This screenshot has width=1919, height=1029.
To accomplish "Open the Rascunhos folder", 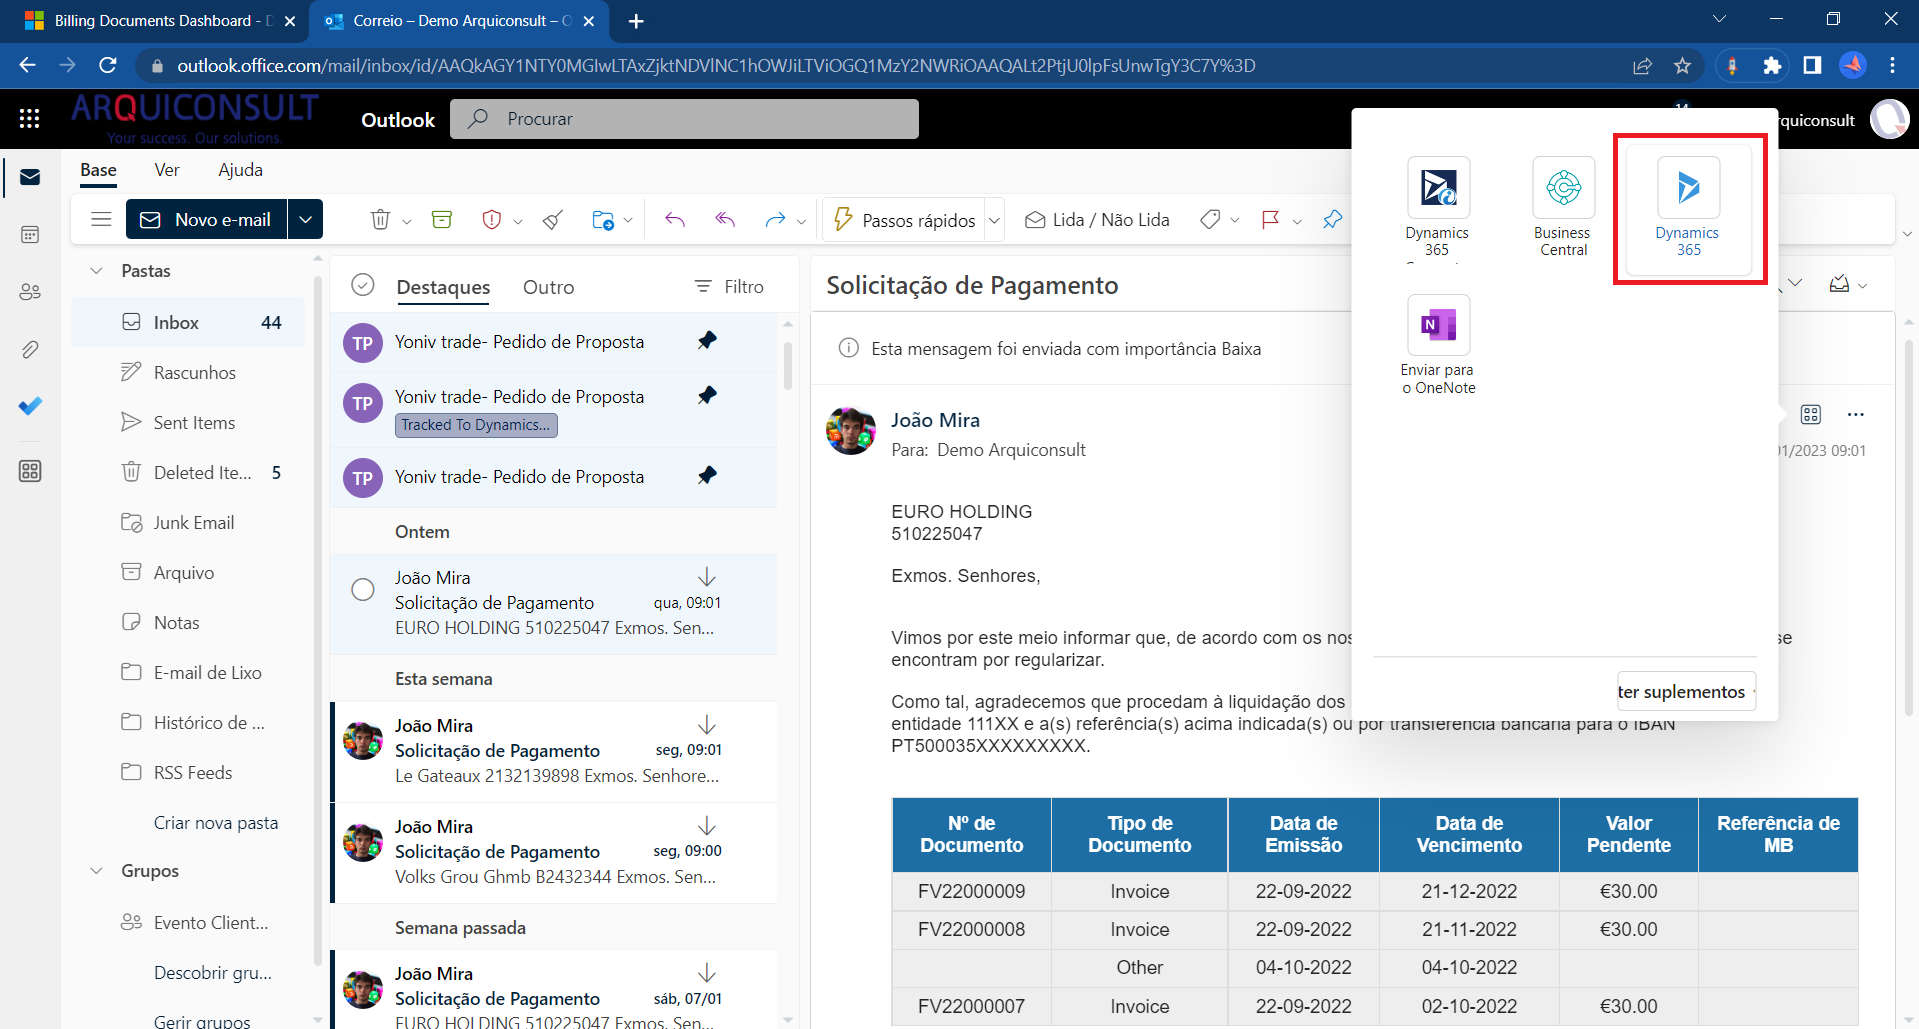I will (x=188, y=372).
